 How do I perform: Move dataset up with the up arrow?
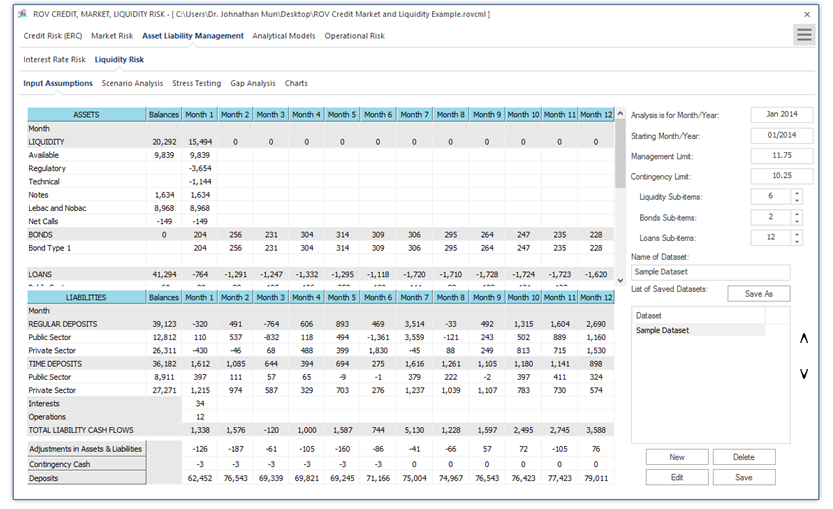pyautogui.click(x=804, y=338)
